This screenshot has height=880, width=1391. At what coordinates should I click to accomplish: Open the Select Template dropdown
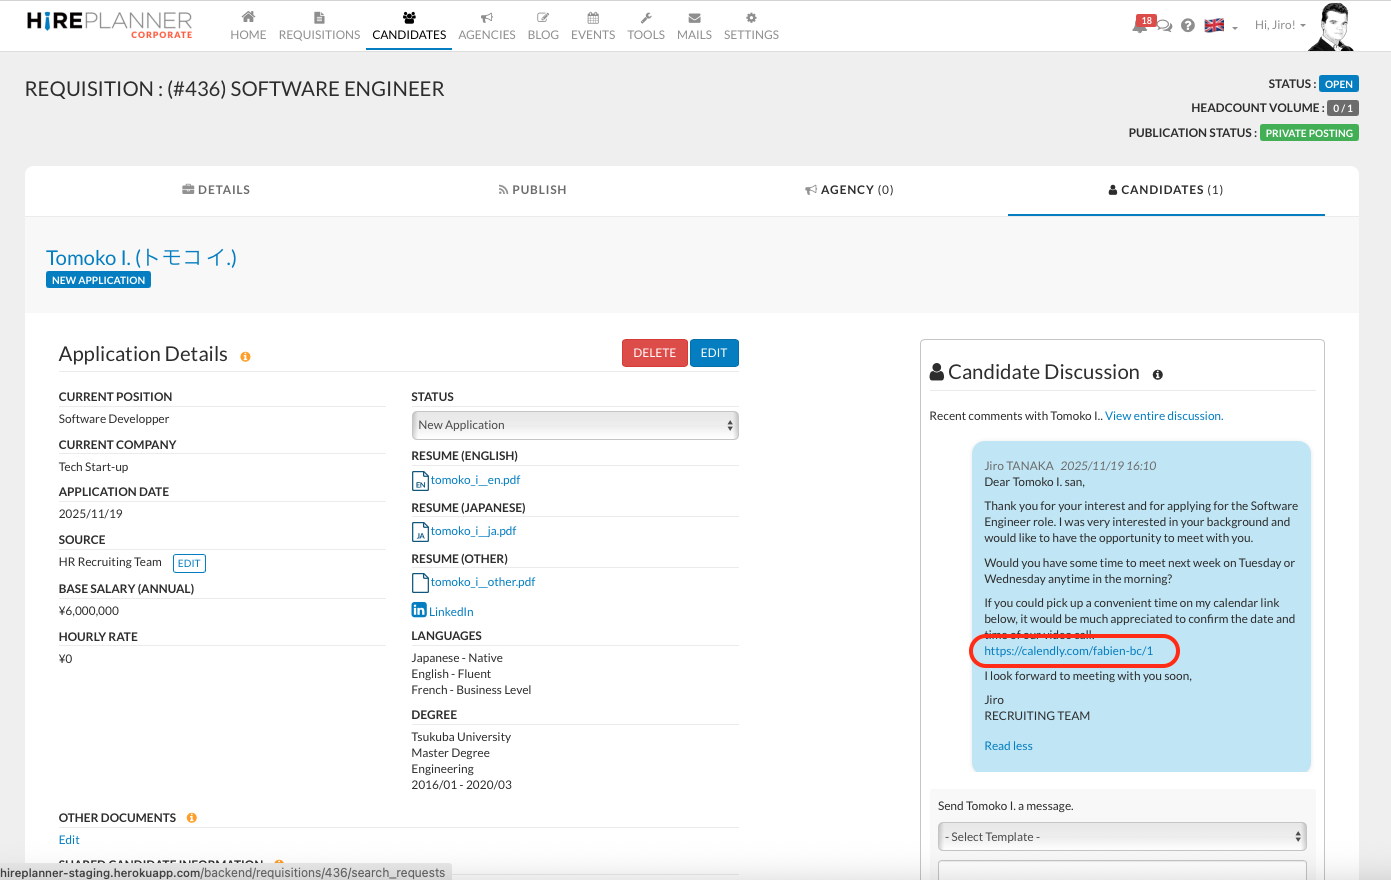[1121, 837]
